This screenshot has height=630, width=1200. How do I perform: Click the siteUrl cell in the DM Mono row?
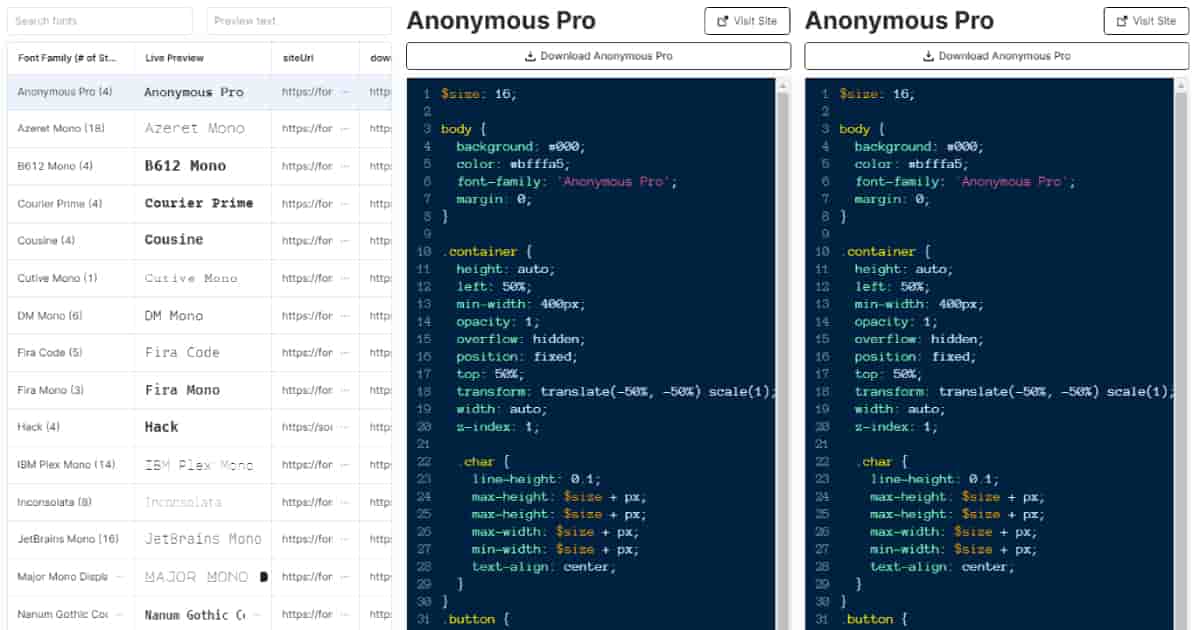(315, 316)
